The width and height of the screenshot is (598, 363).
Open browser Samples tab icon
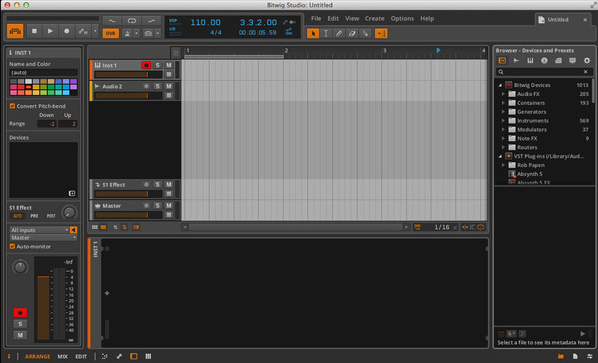(x=516, y=61)
